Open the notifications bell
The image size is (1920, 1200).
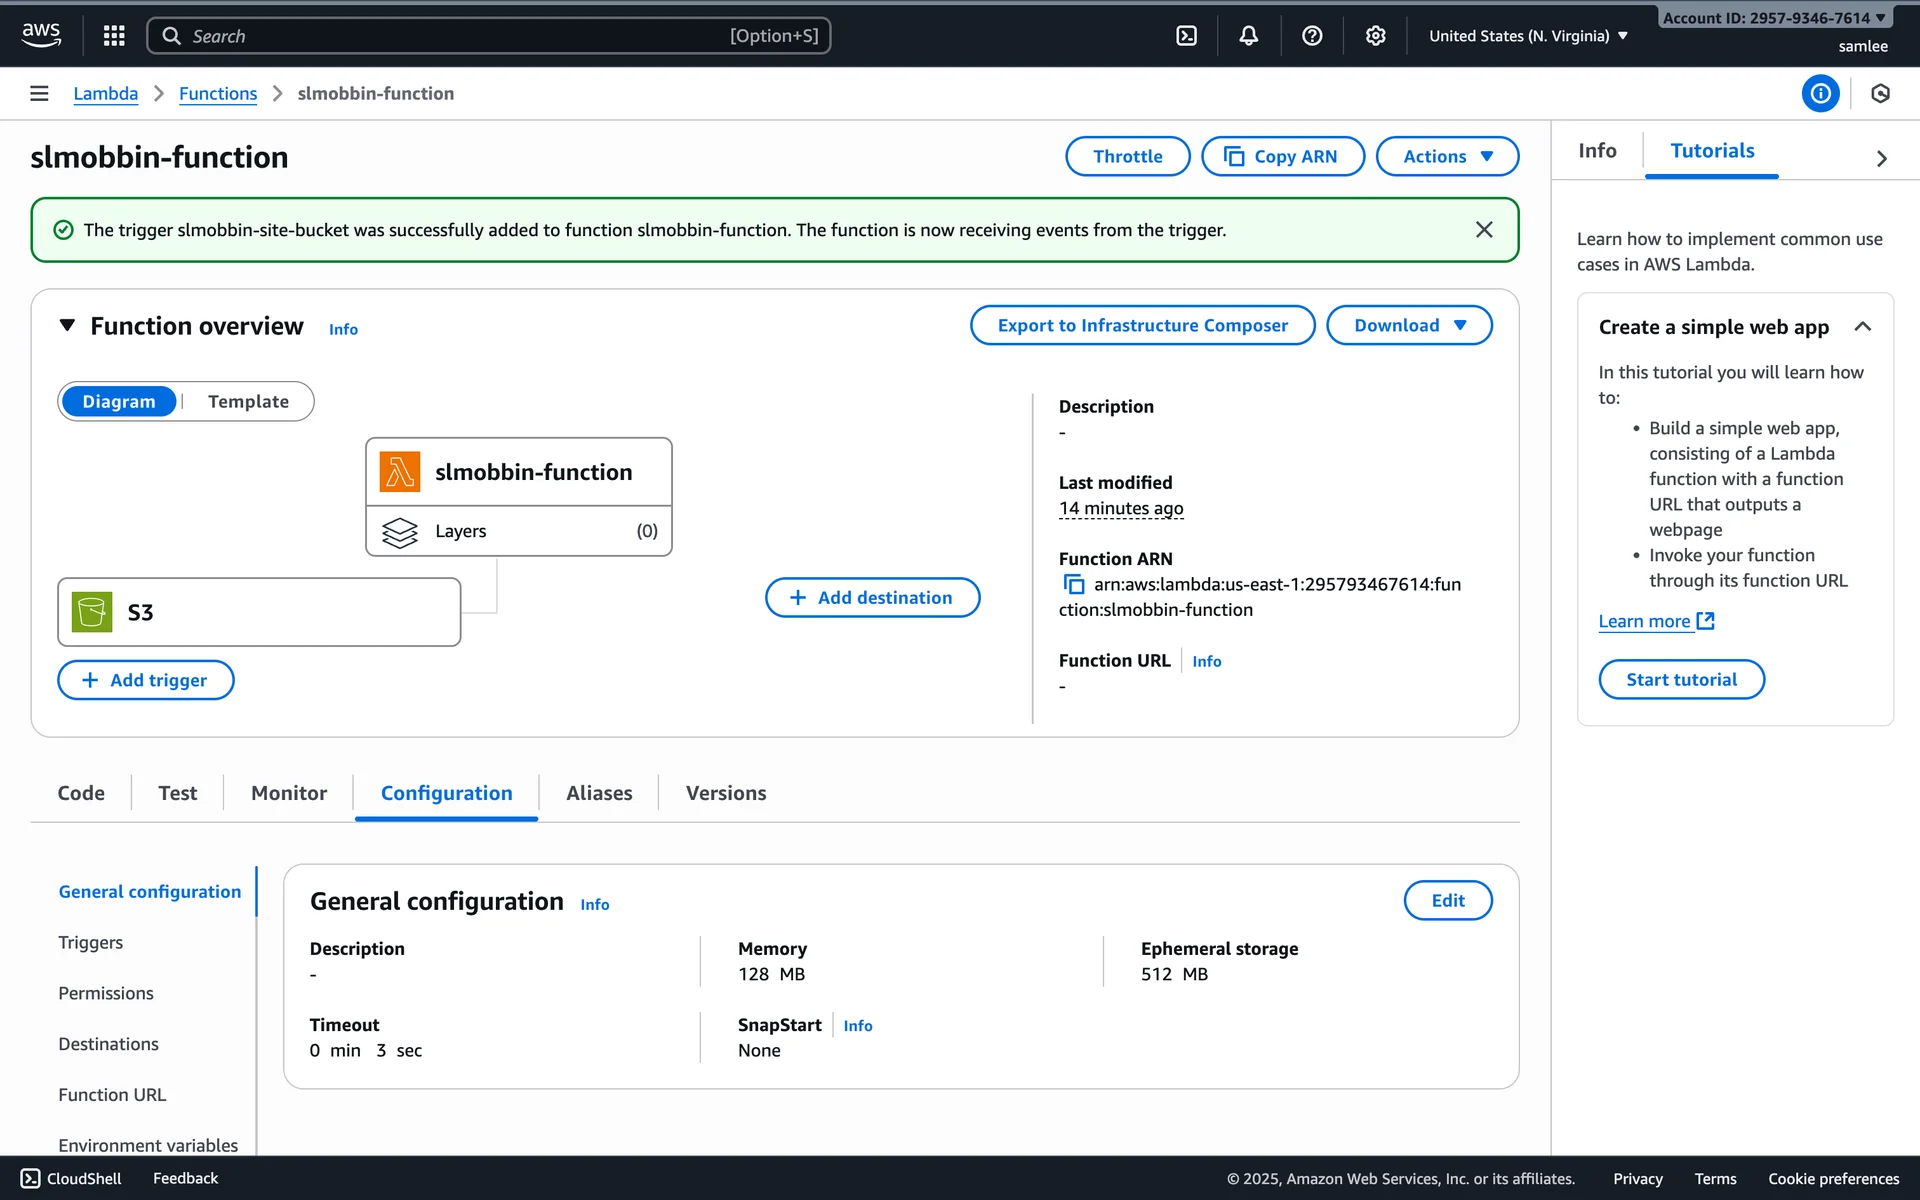(1249, 36)
